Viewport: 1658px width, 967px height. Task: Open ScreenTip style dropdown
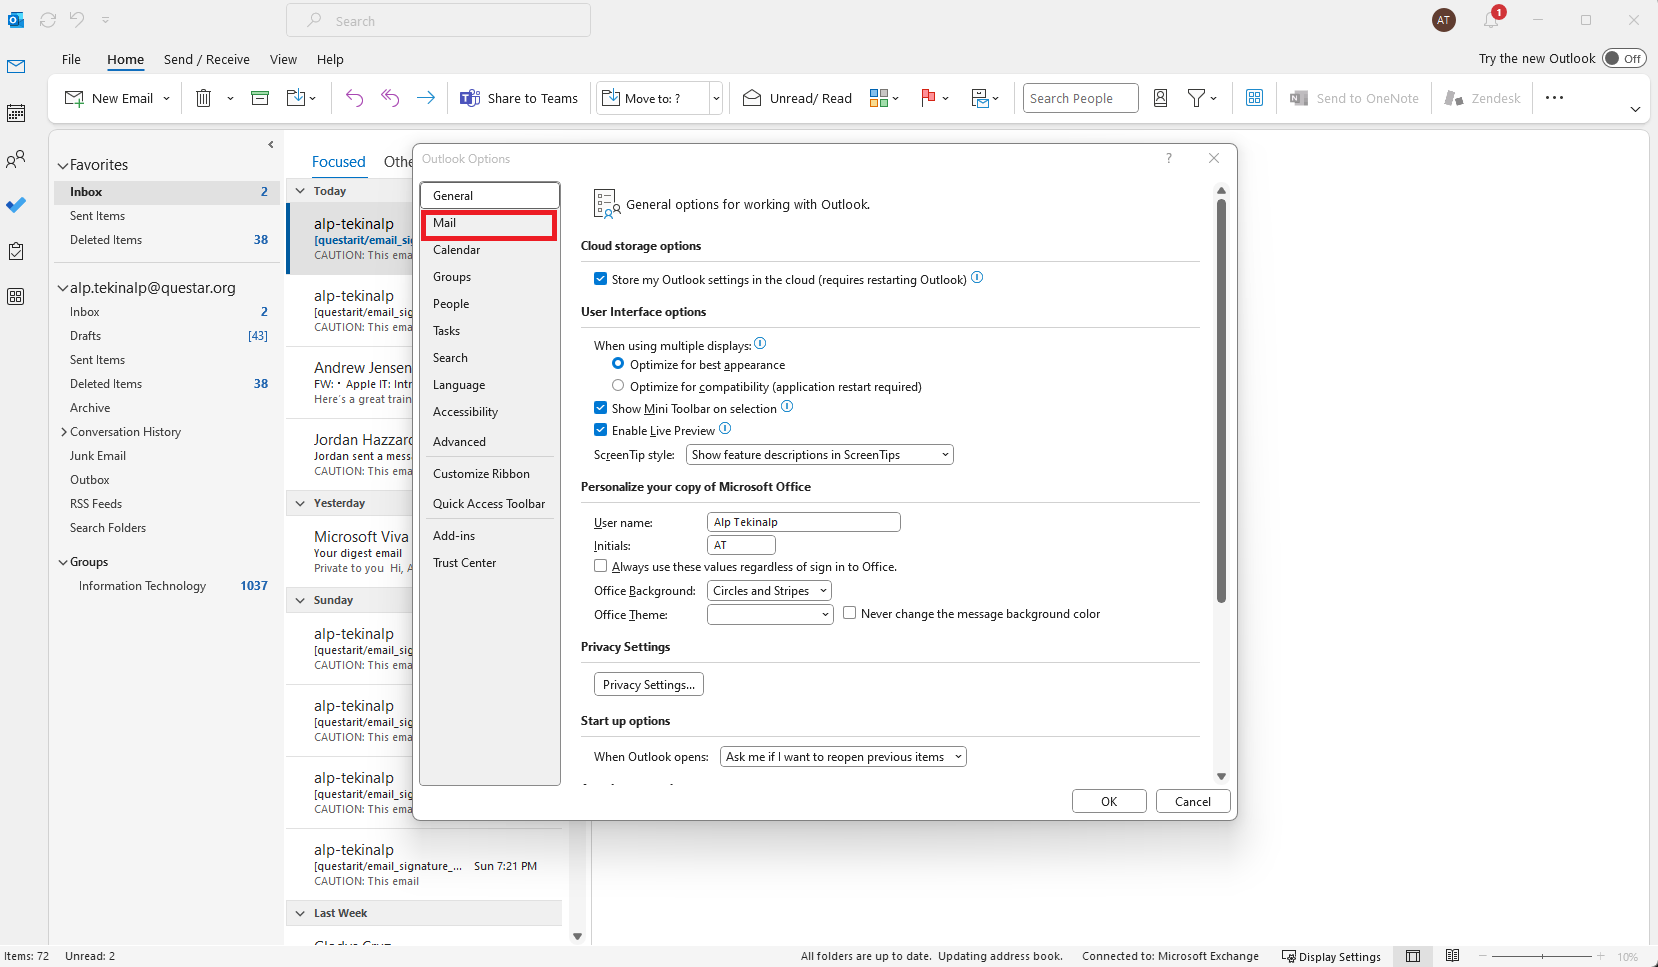pos(820,455)
